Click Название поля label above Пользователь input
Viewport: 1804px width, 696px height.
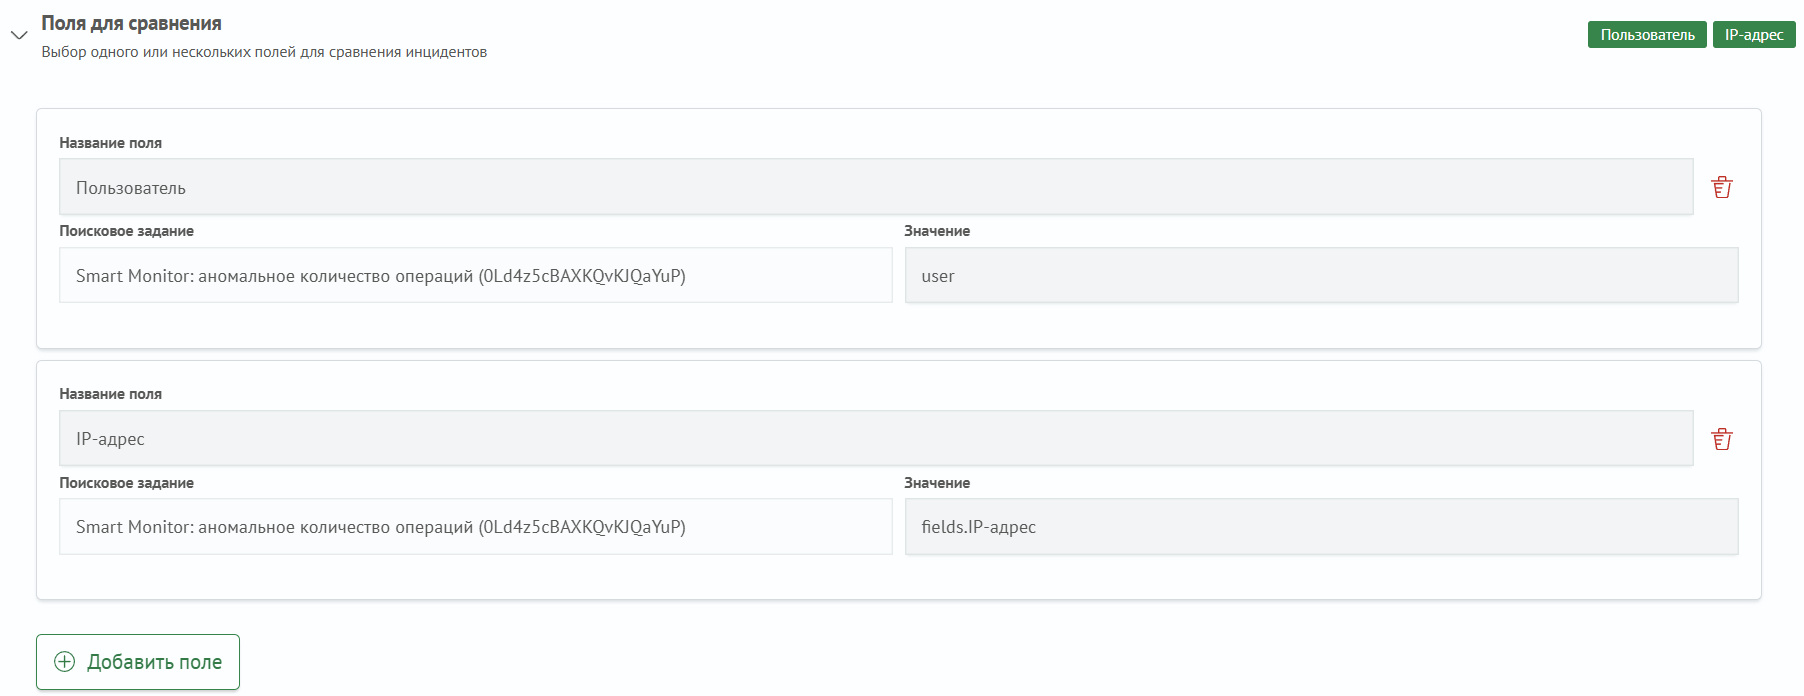(110, 143)
